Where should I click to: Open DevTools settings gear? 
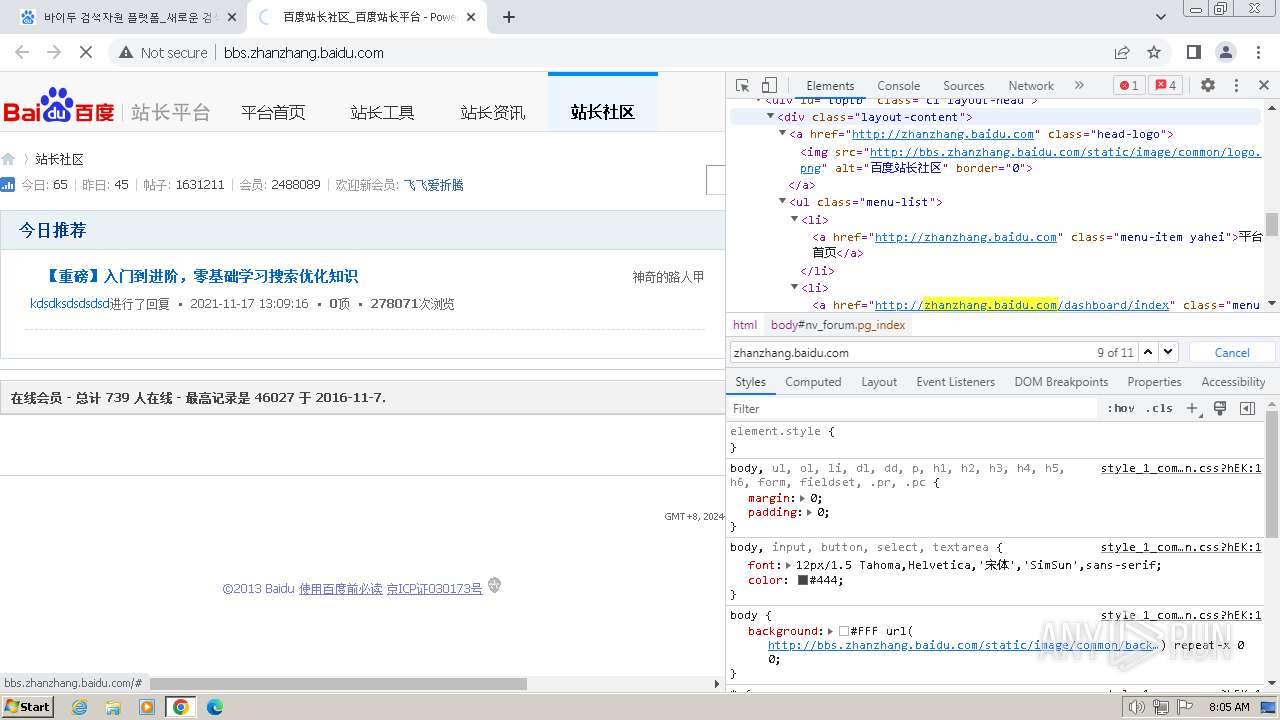pyautogui.click(x=1208, y=86)
